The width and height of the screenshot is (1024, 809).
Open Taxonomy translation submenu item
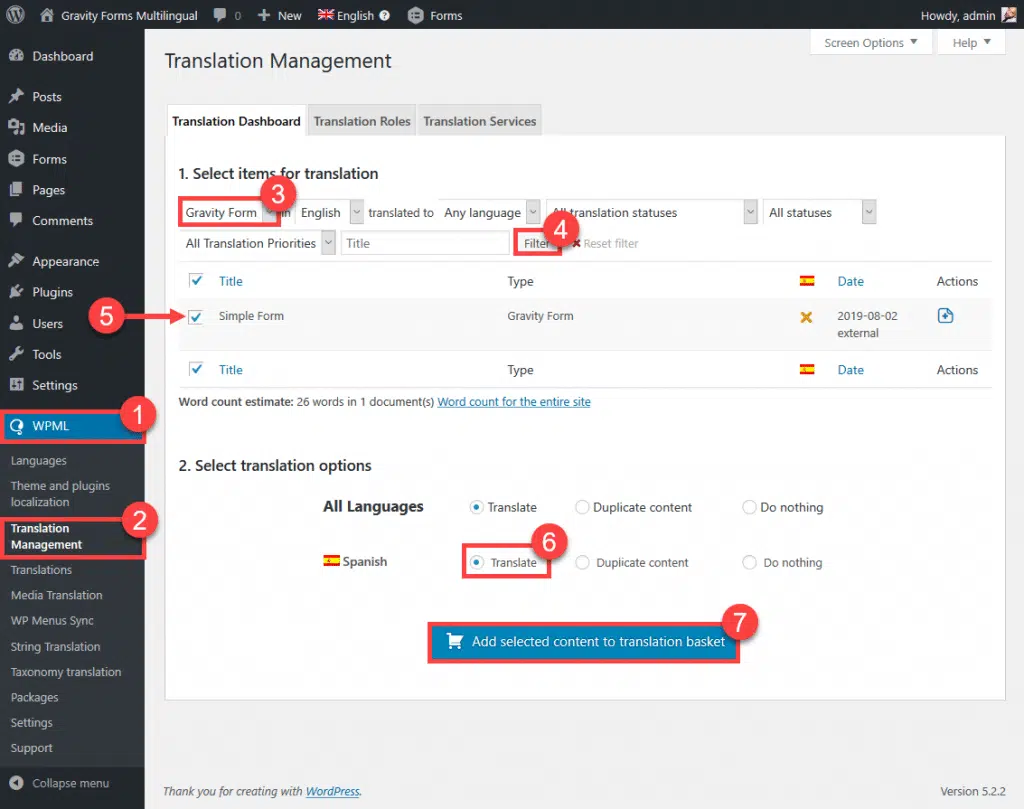66,672
